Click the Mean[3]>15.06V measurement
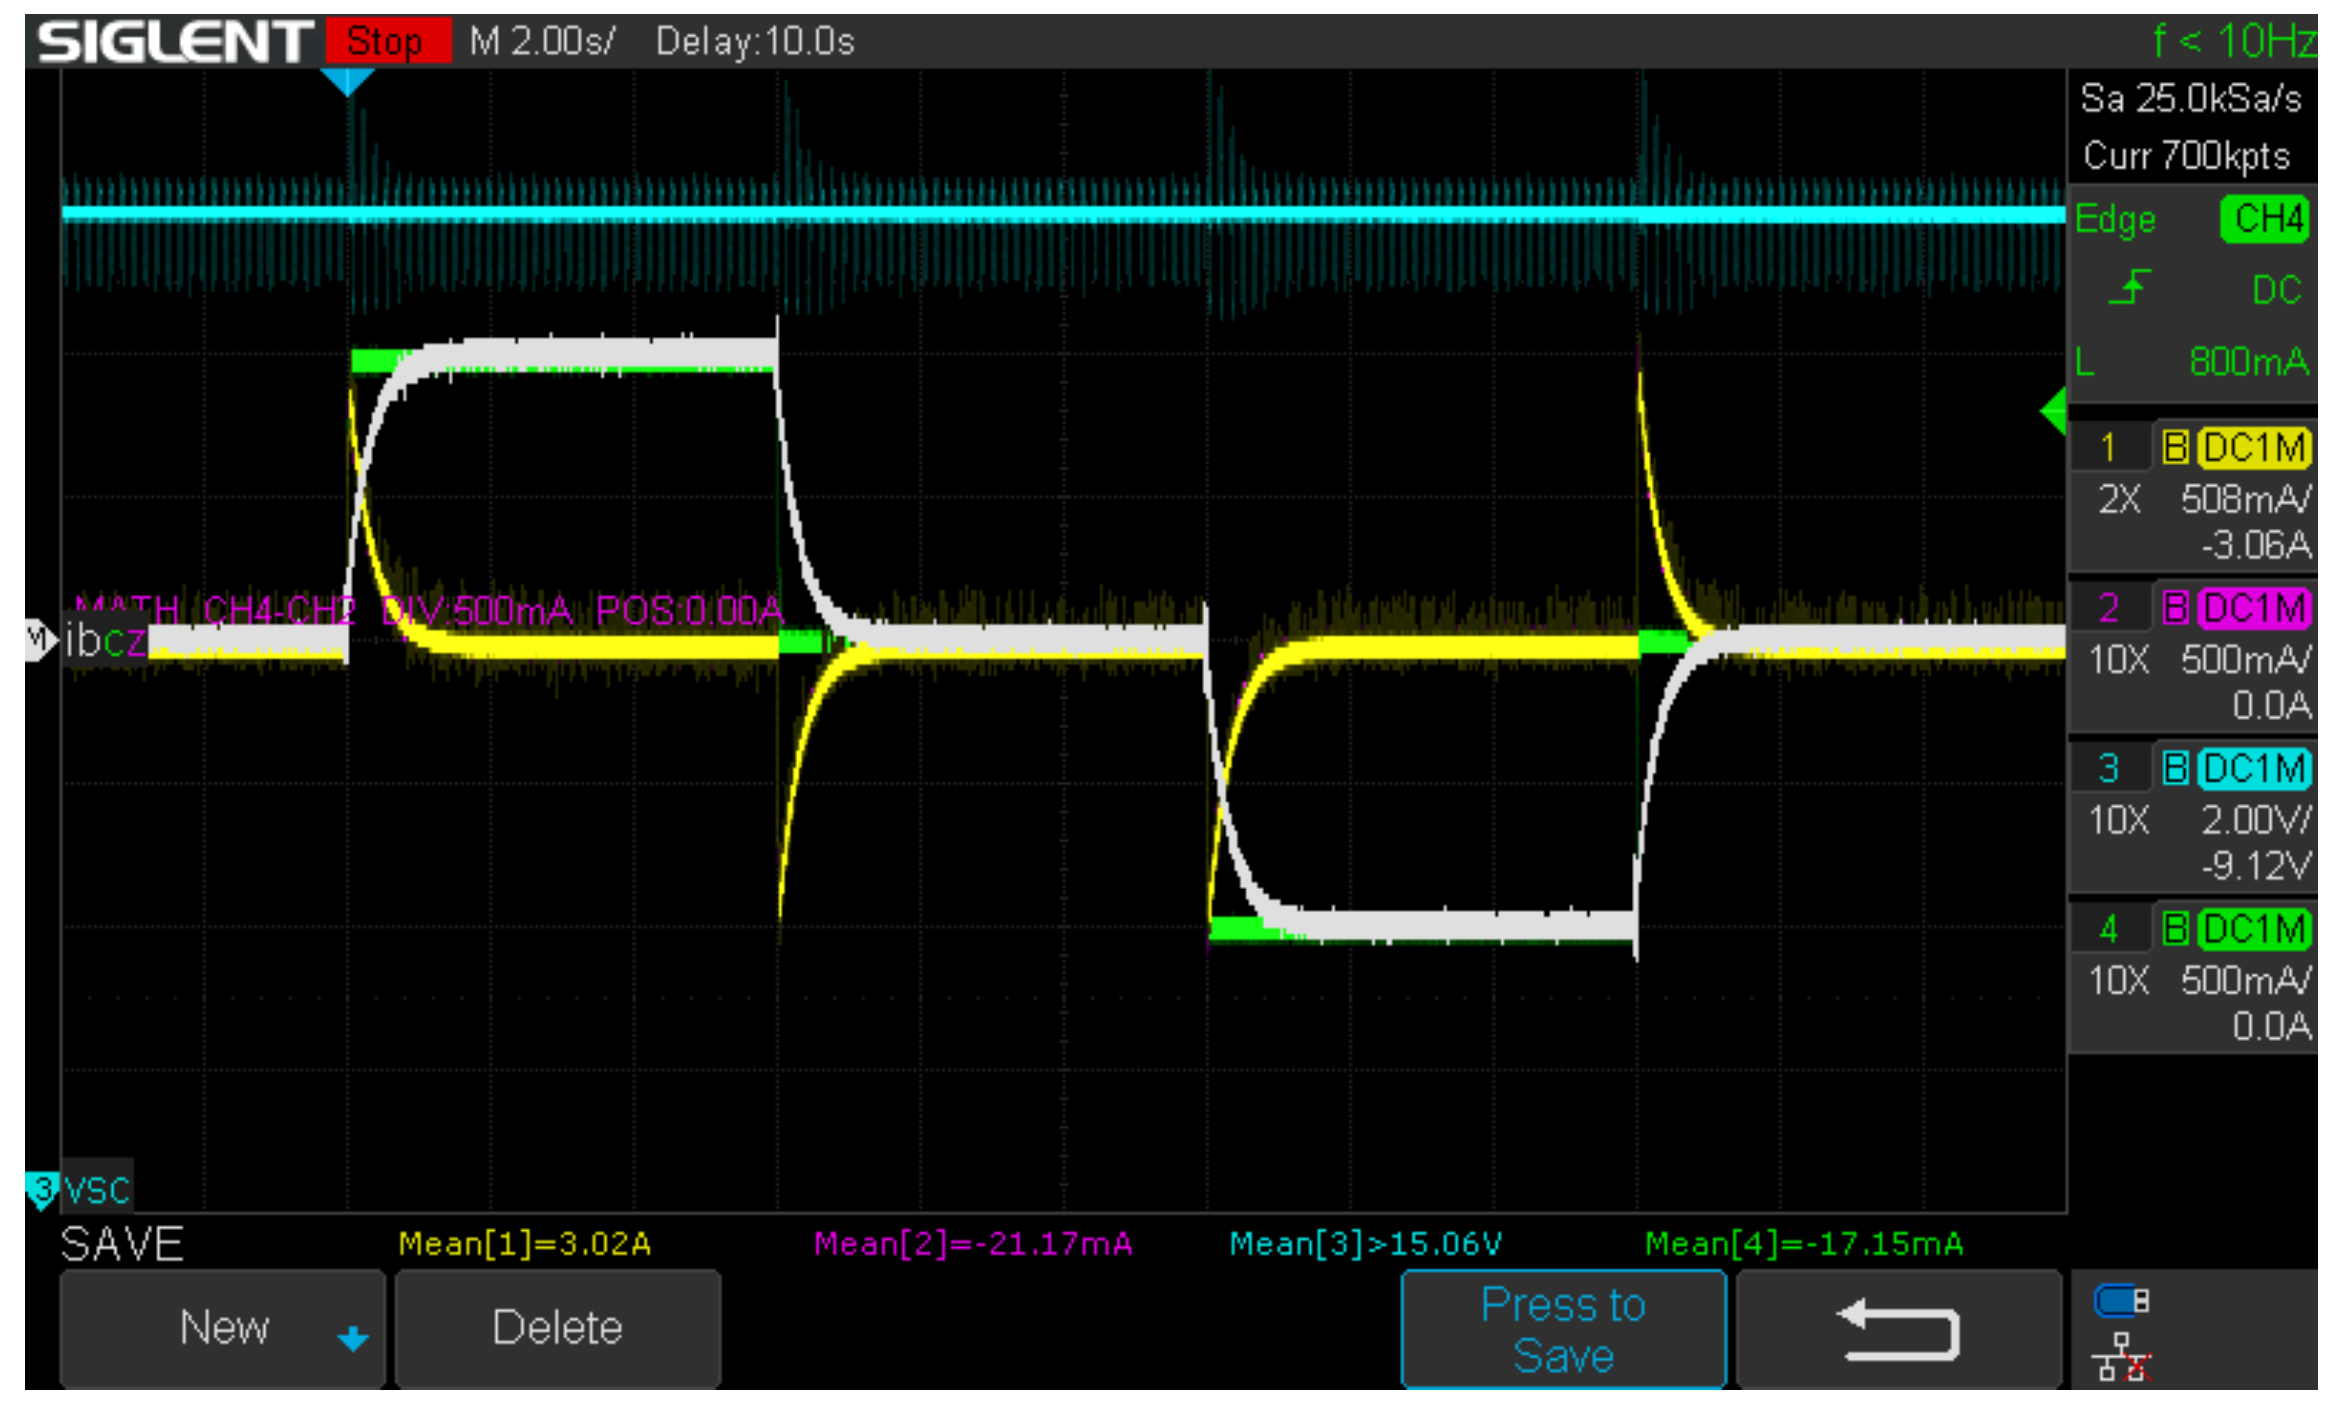Screen dimensions: 2331x1414 click(1365, 1243)
